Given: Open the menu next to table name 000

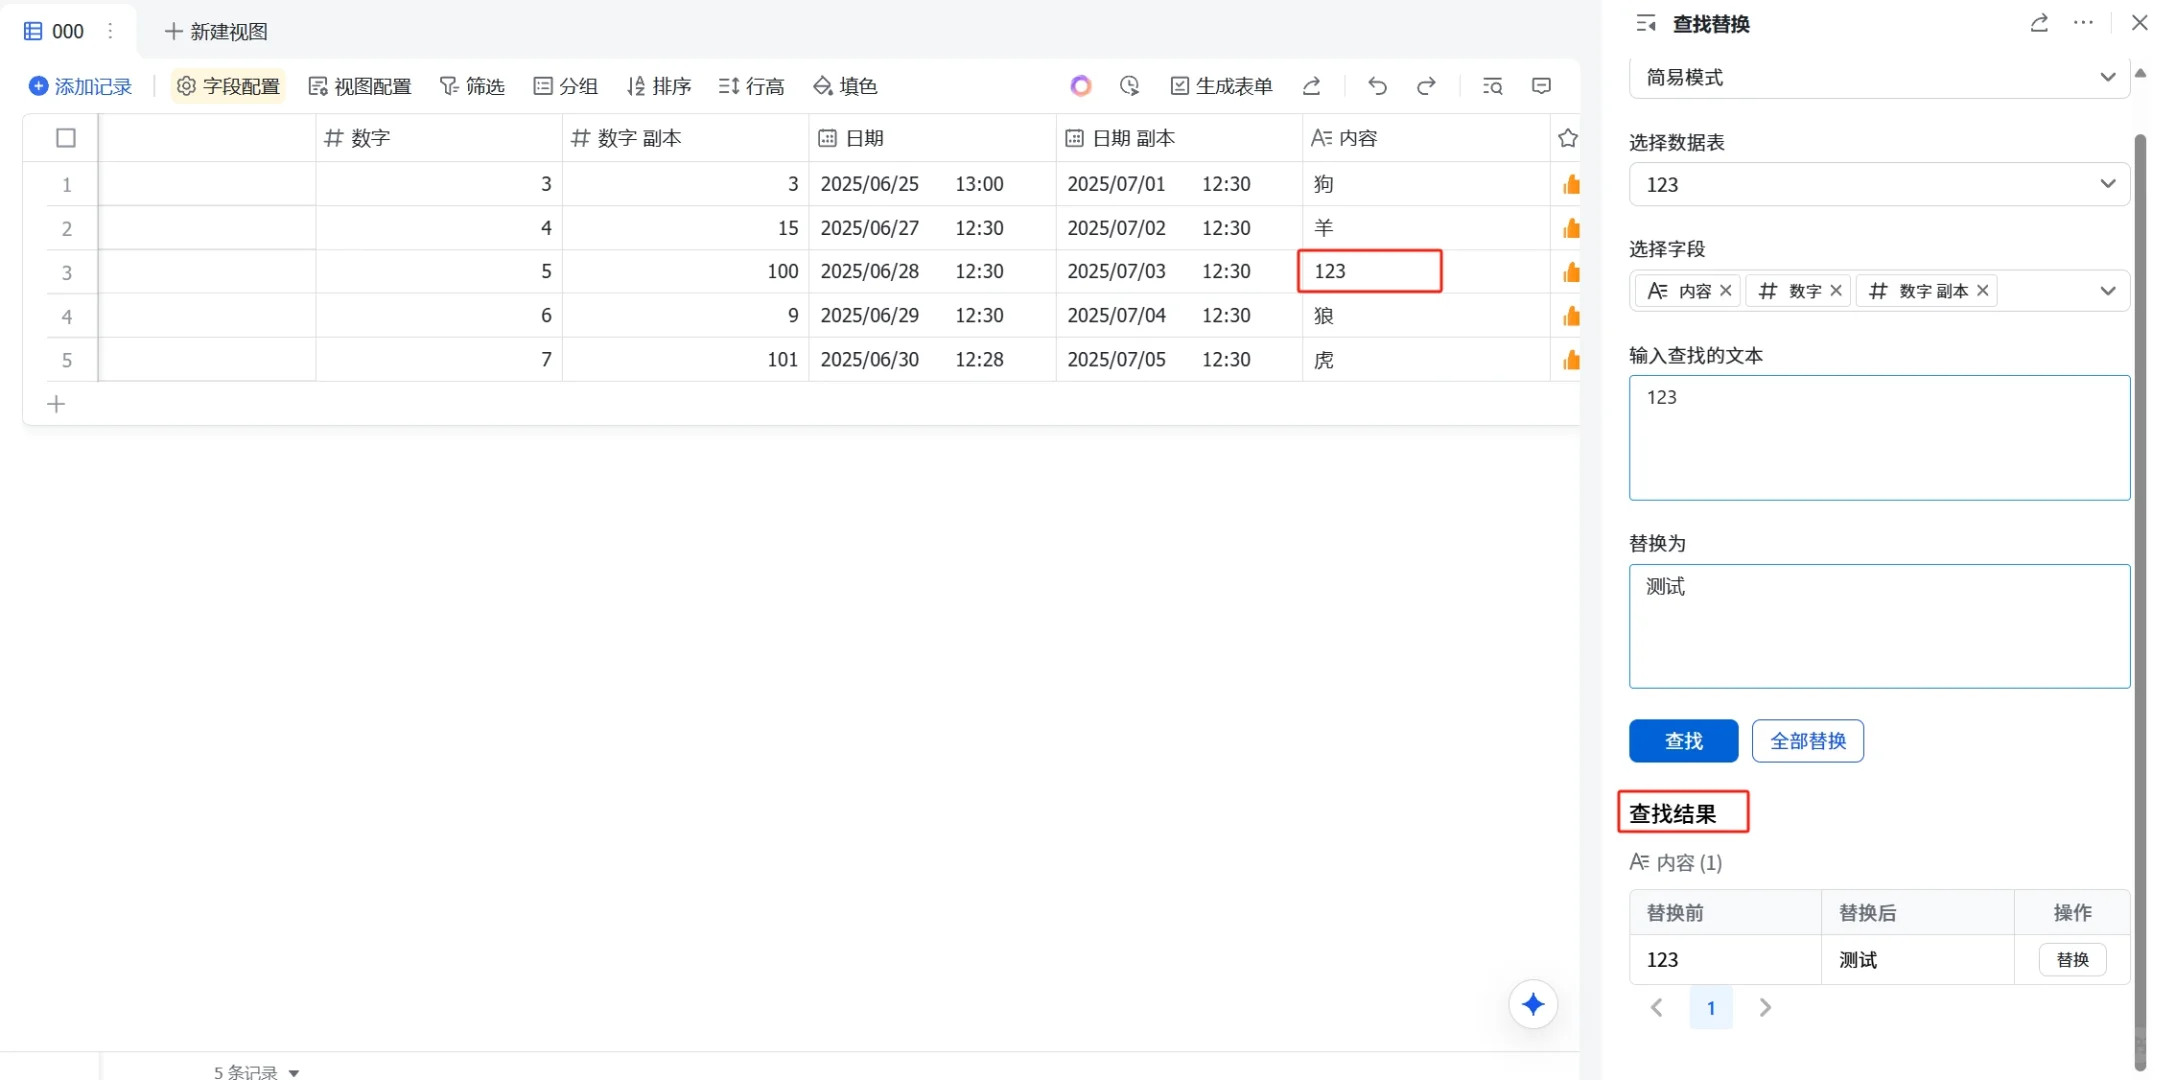Looking at the screenshot, I should (110, 31).
